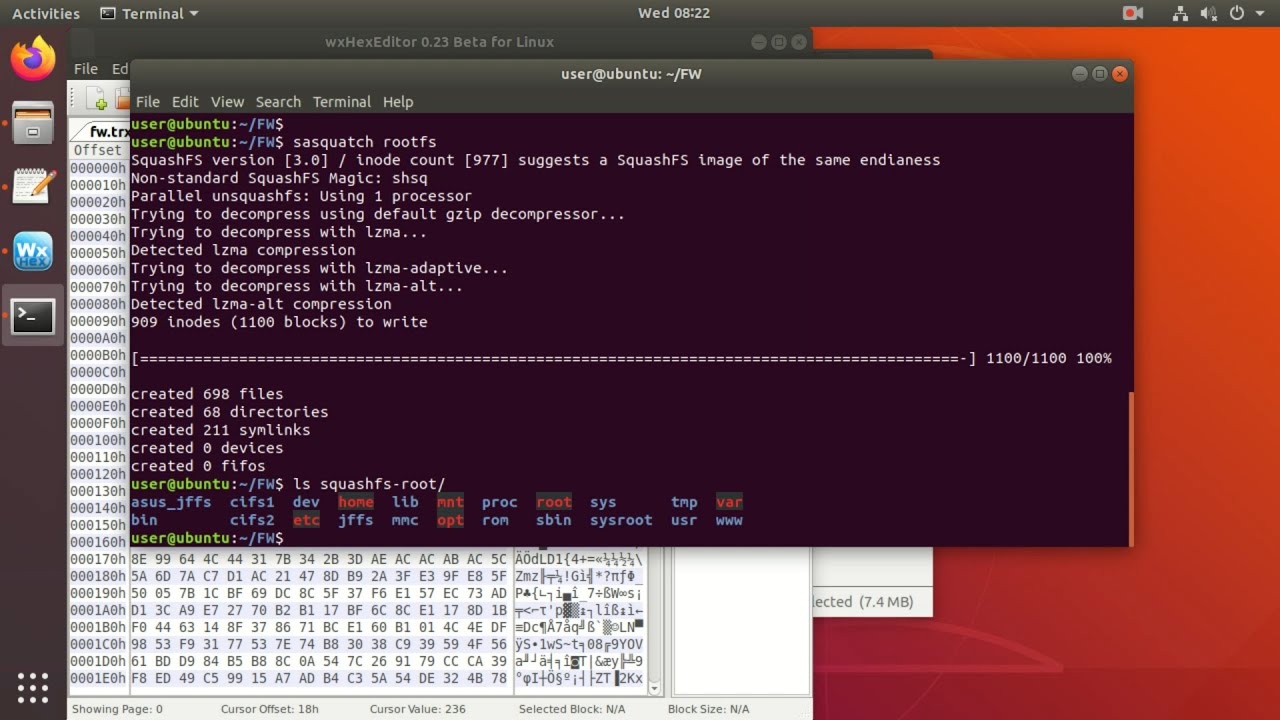Click the New File icon in wxHexEditor toolbar
This screenshot has width=1280, height=720.
(x=97, y=99)
